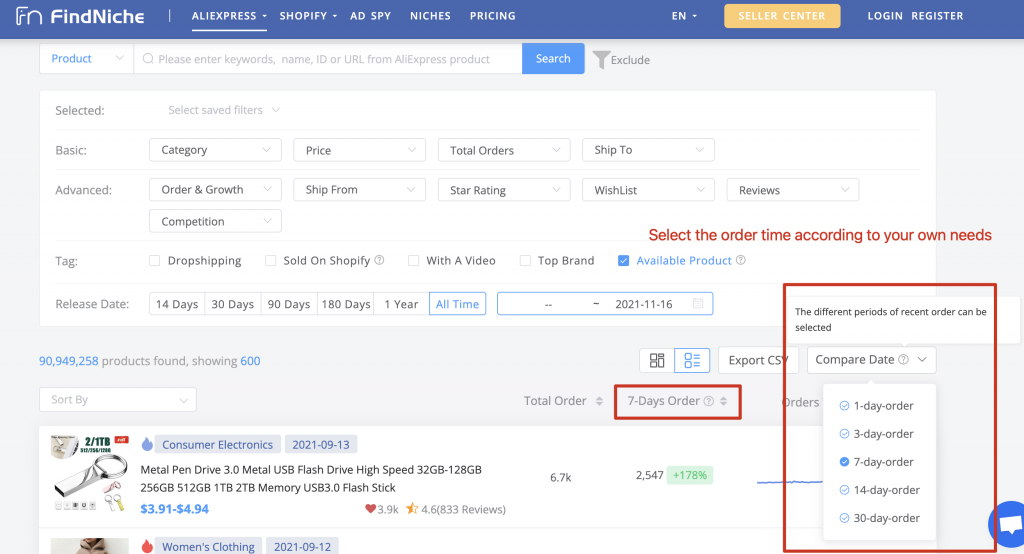1024x554 pixels.
Task: Open the Exclude filter funnel icon
Action: click(x=601, y=59)
